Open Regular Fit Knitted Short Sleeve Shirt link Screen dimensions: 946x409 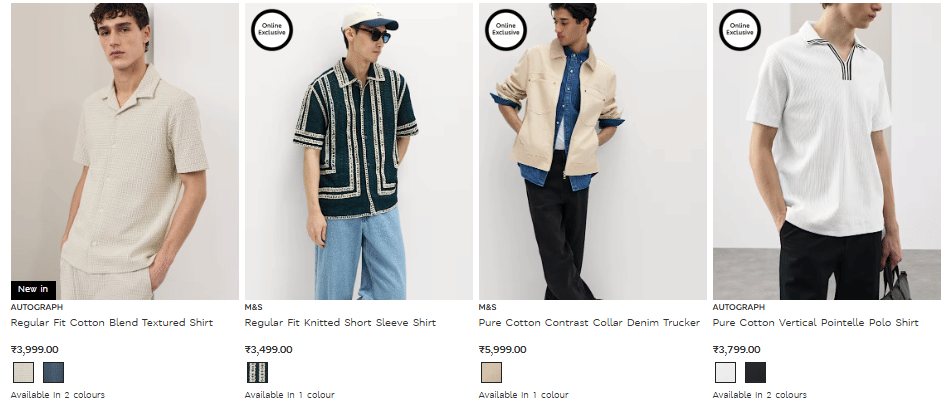340,323
